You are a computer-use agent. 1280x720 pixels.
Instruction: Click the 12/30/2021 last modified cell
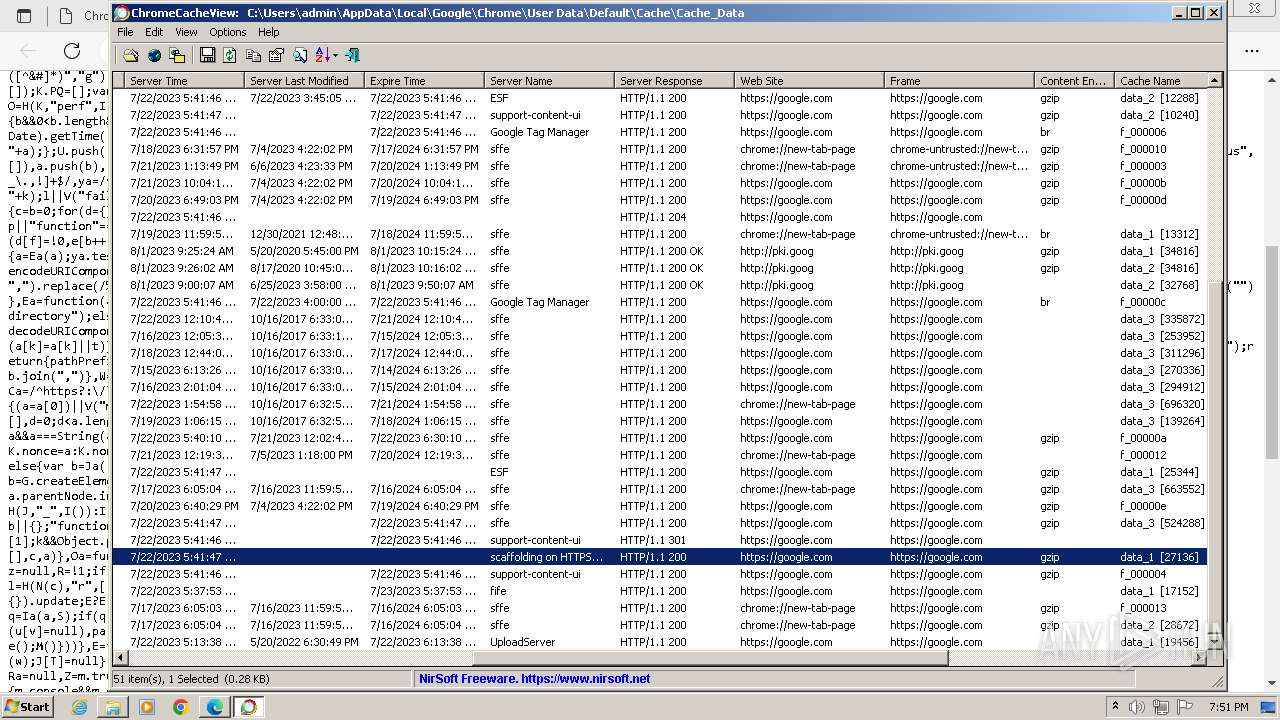(x=302, y=234)
